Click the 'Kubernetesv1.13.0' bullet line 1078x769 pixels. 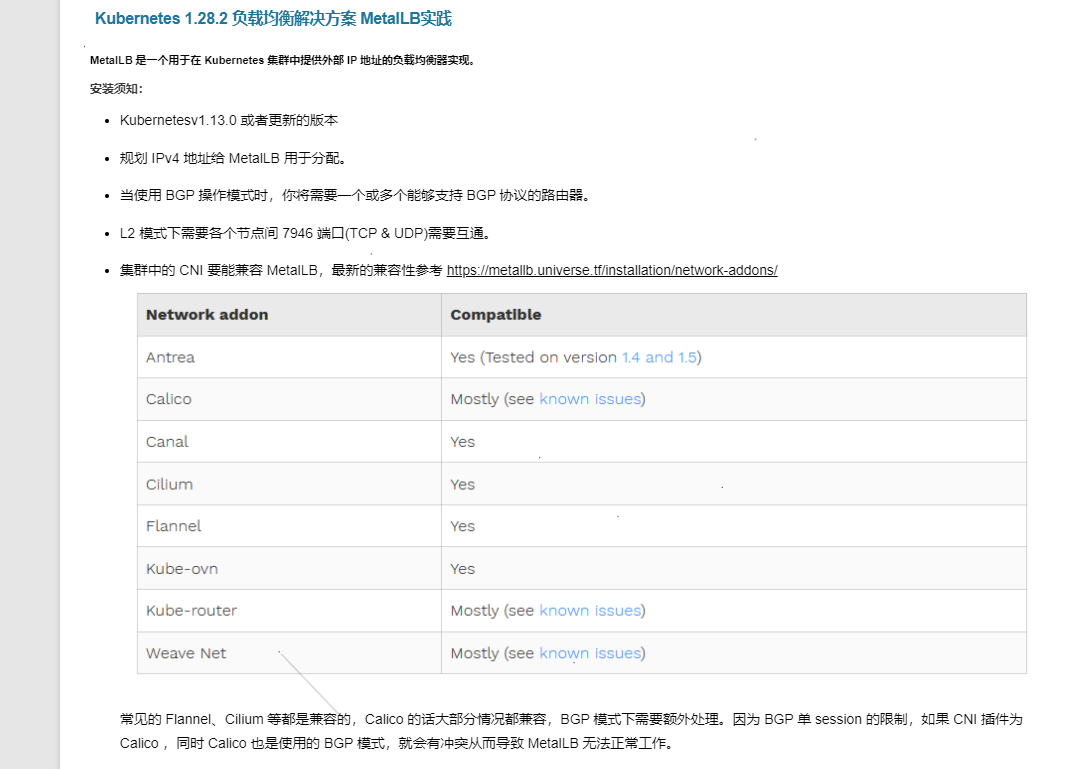click(x=229, y=120)
